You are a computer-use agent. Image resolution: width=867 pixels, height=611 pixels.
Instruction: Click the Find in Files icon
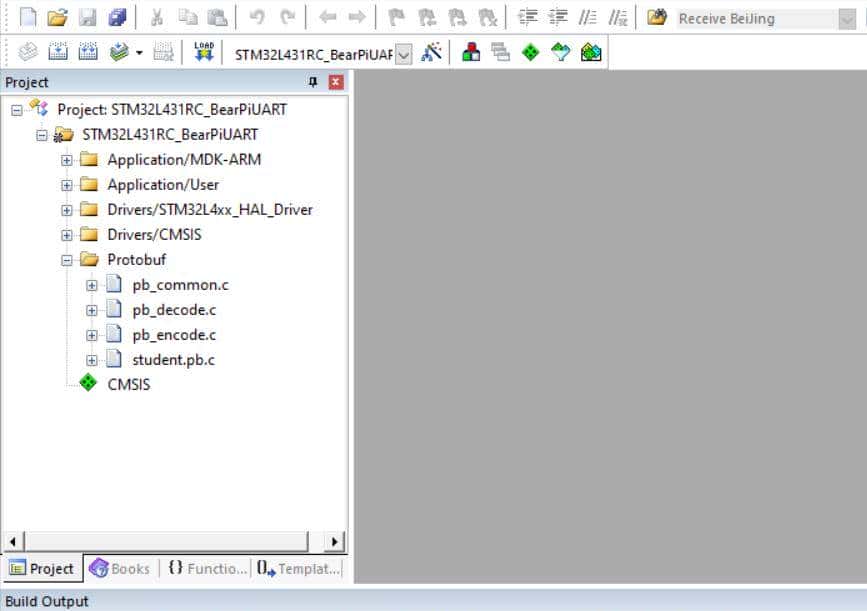tap(657, 17)
